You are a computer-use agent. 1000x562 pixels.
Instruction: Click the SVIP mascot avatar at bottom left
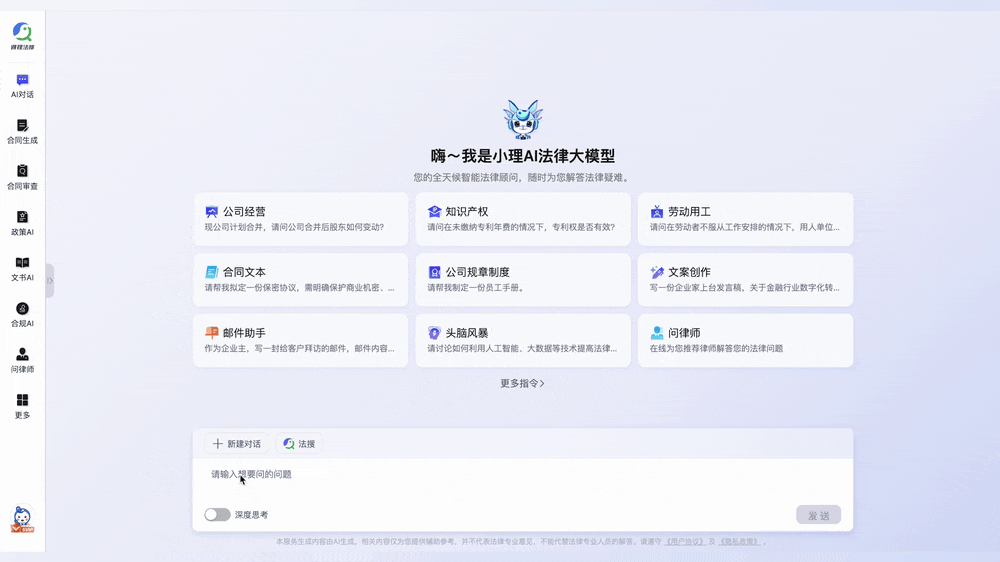22,519
